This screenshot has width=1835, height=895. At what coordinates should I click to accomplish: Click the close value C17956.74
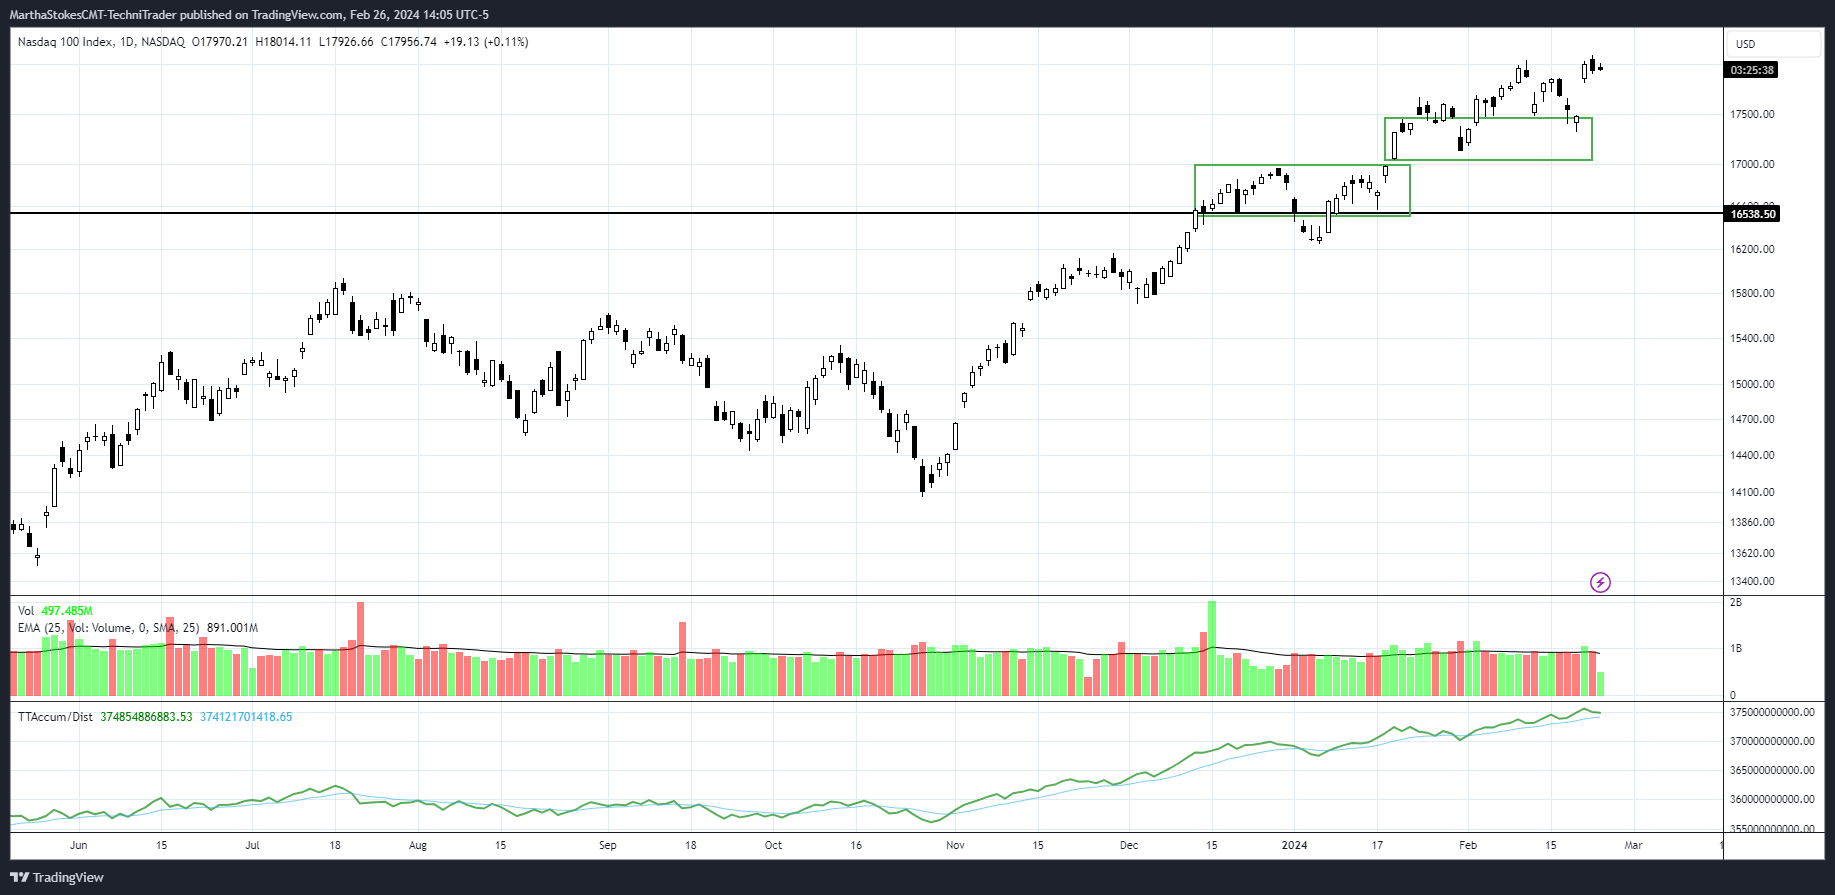click(x=409, y=42)
